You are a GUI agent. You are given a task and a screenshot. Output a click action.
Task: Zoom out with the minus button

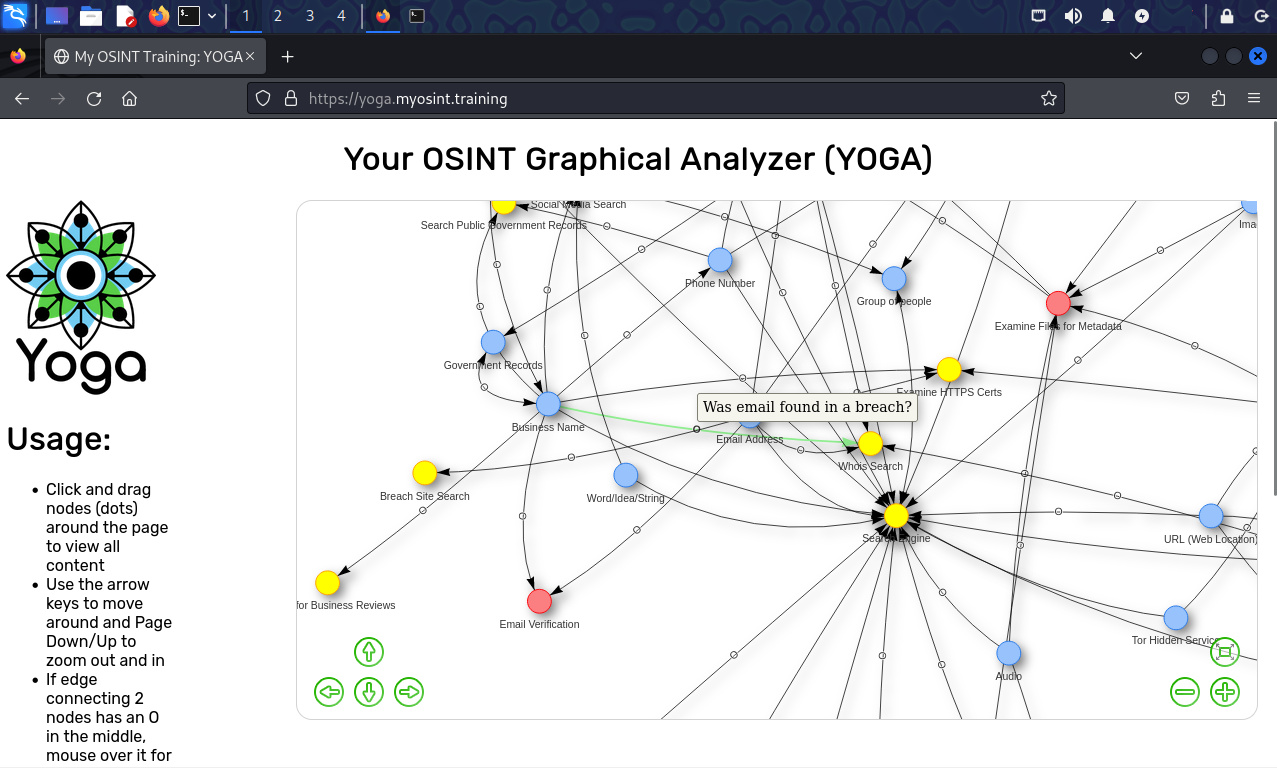[x=1185, y=691]
